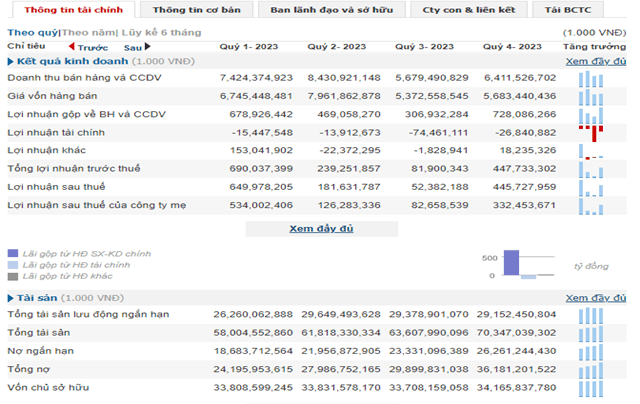Screen dimensions: 640x404
Task: Select the Lợi nhuận sau thuế của công ty mẹ label
Action: coord(96,205)
